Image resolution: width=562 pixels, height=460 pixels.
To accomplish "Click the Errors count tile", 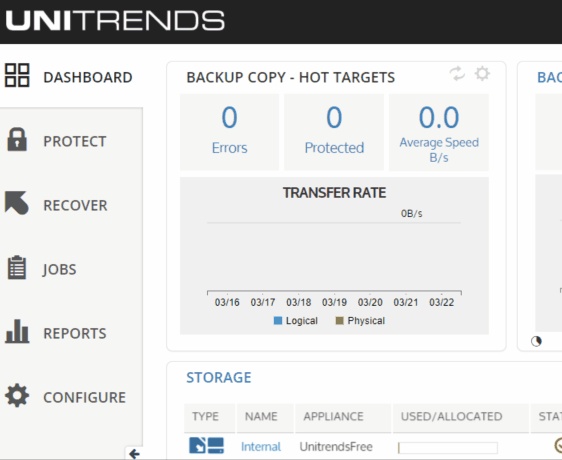I will pos(229,132).
